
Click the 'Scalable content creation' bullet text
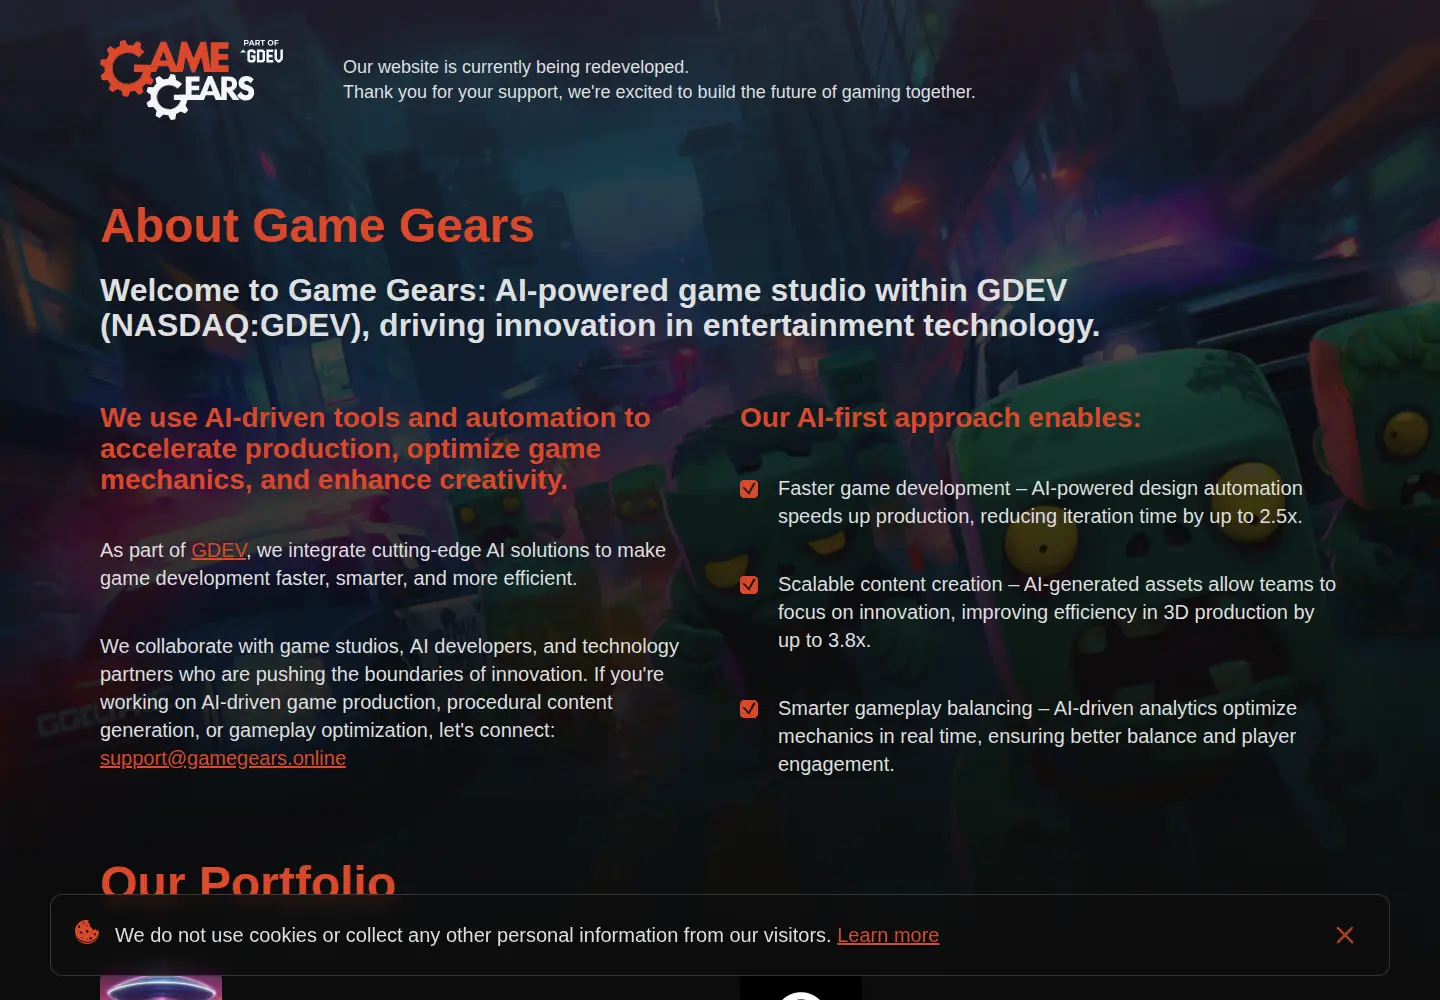click(1057, 612)
